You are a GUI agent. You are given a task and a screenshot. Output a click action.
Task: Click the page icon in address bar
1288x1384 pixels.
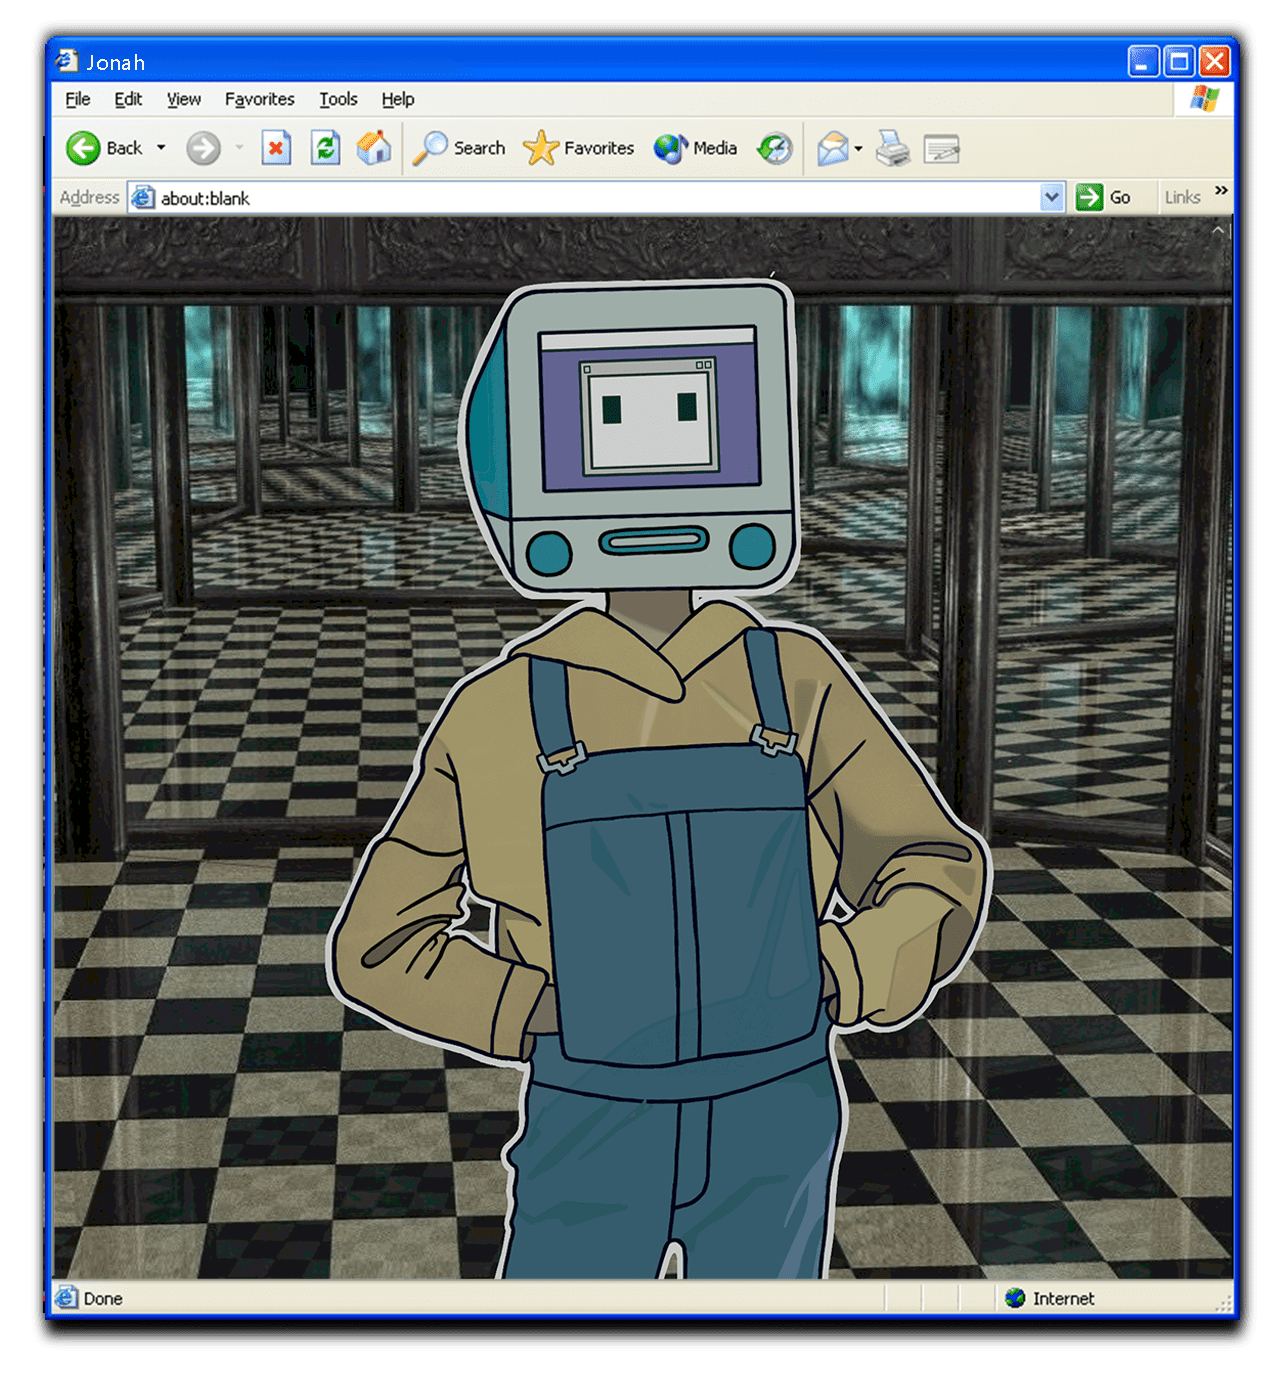tap(143, 198)
